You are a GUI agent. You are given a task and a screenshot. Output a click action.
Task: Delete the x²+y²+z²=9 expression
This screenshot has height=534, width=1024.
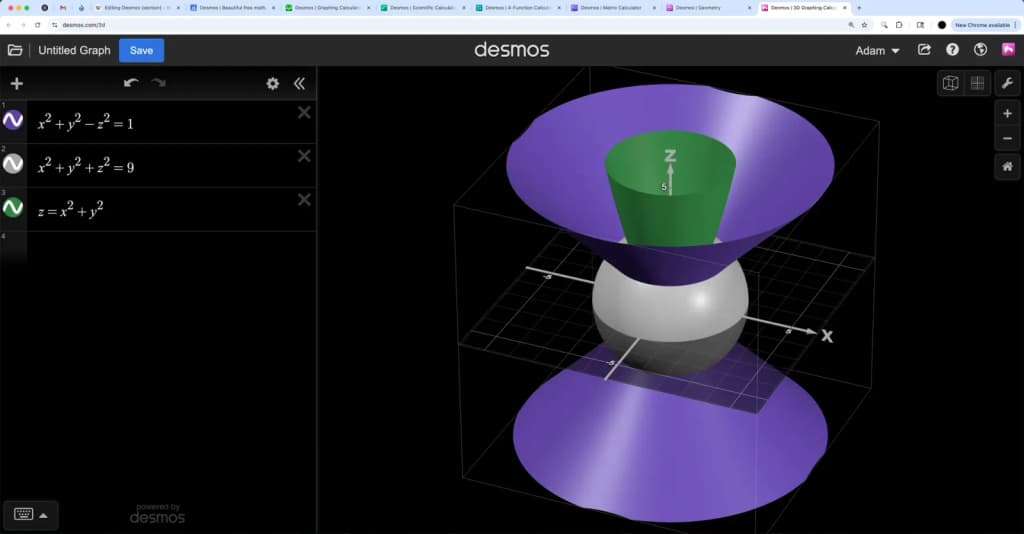[304, 157]
